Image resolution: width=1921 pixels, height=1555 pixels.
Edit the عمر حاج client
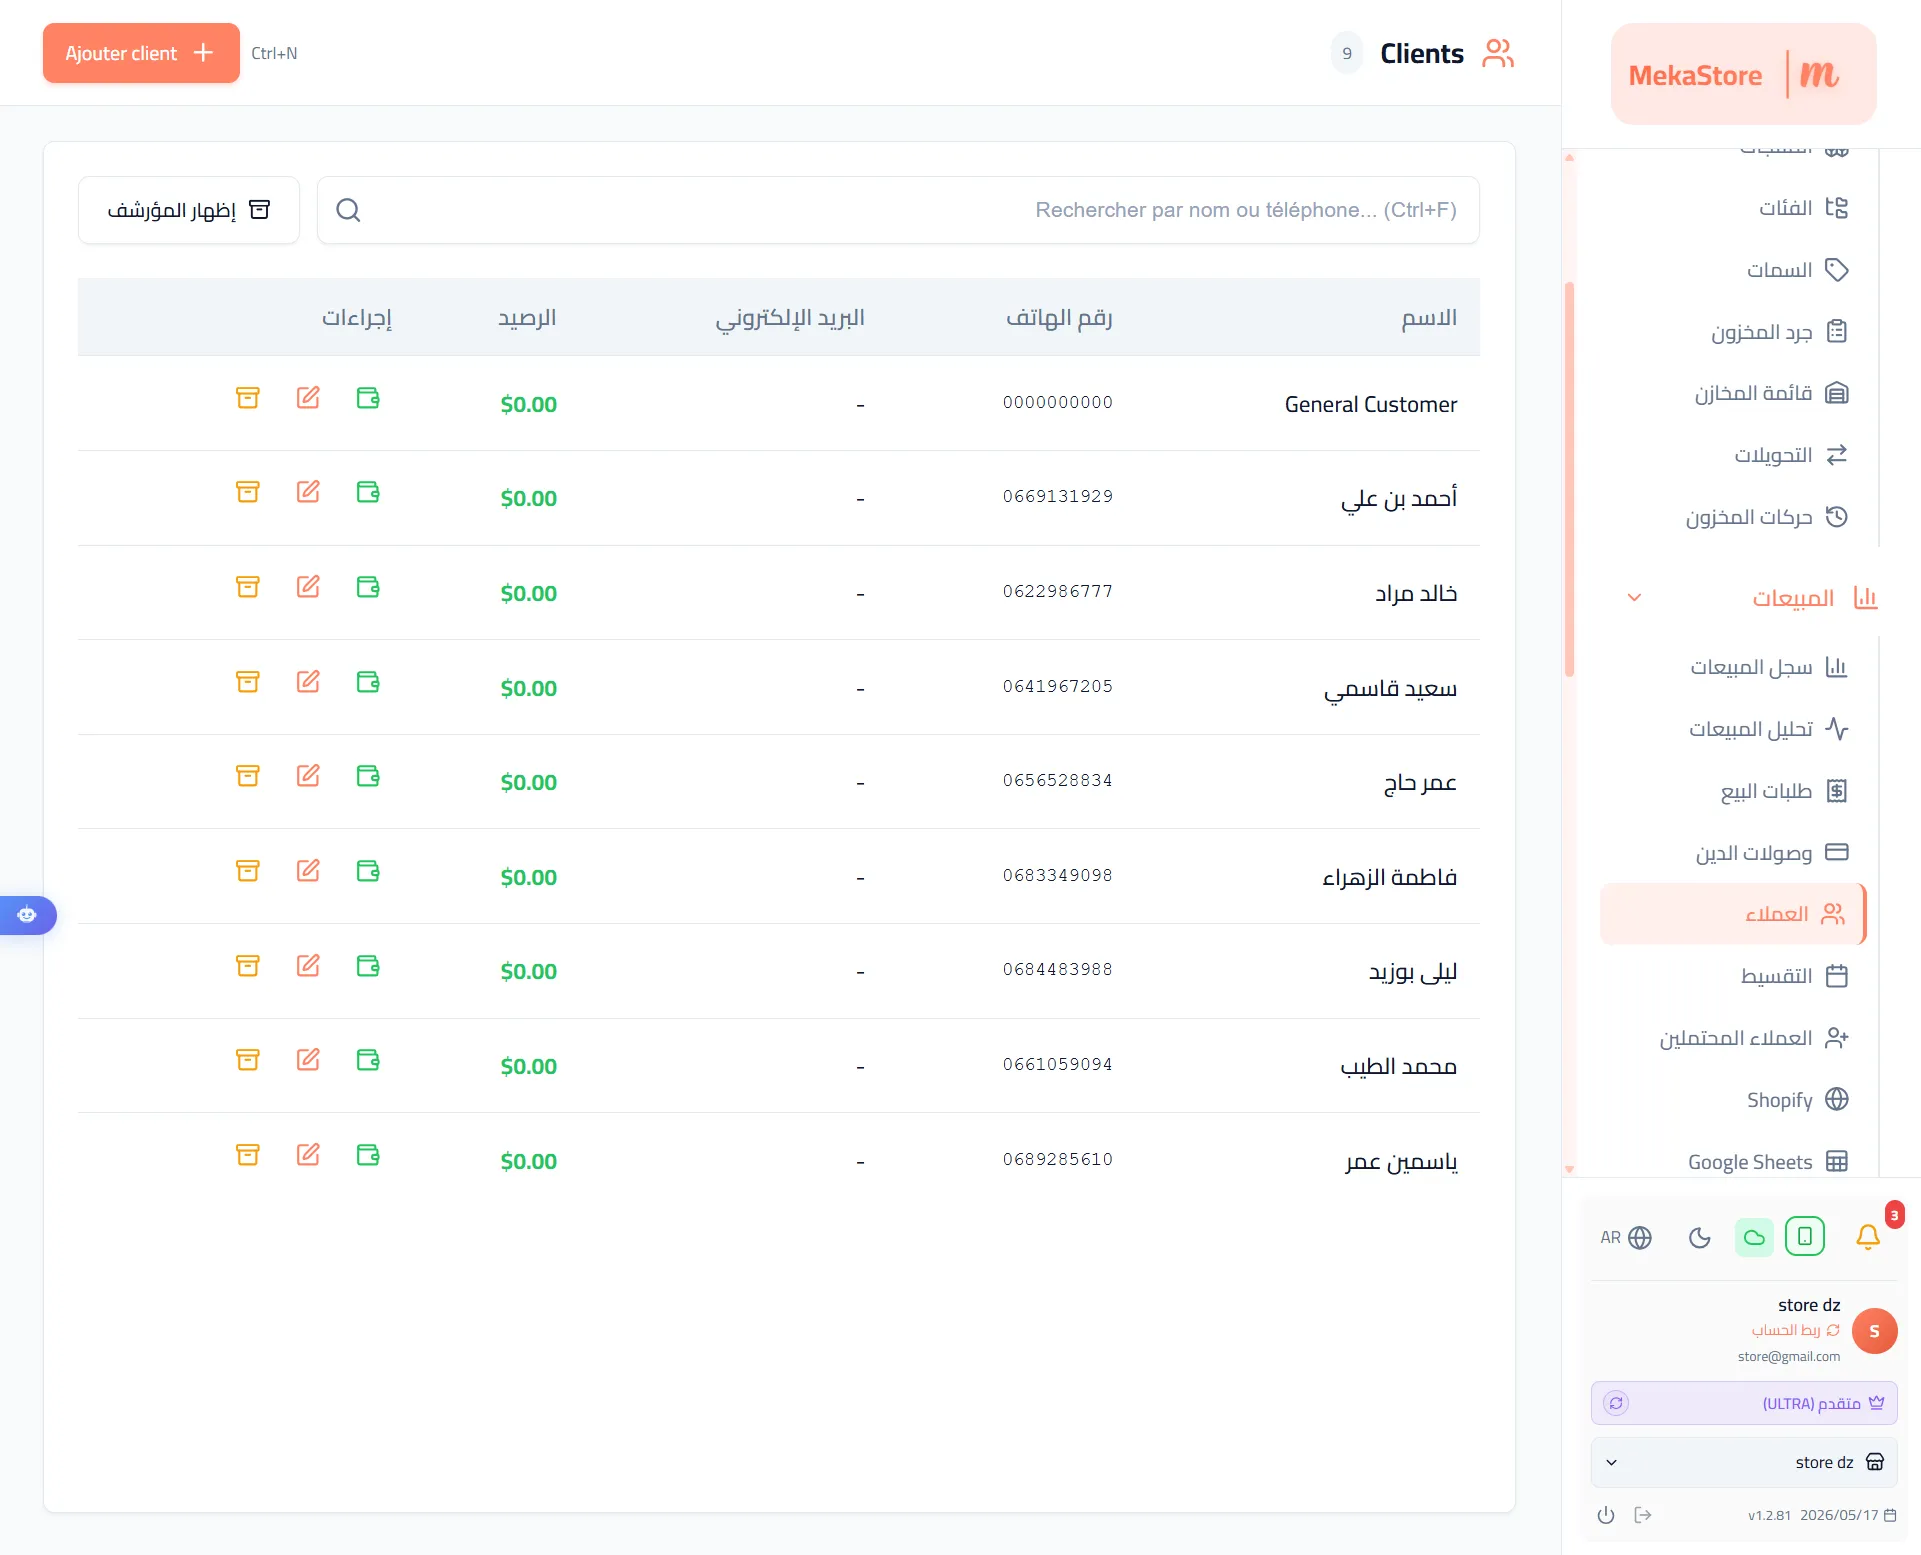pyautogui.click(x=308, y=776)
